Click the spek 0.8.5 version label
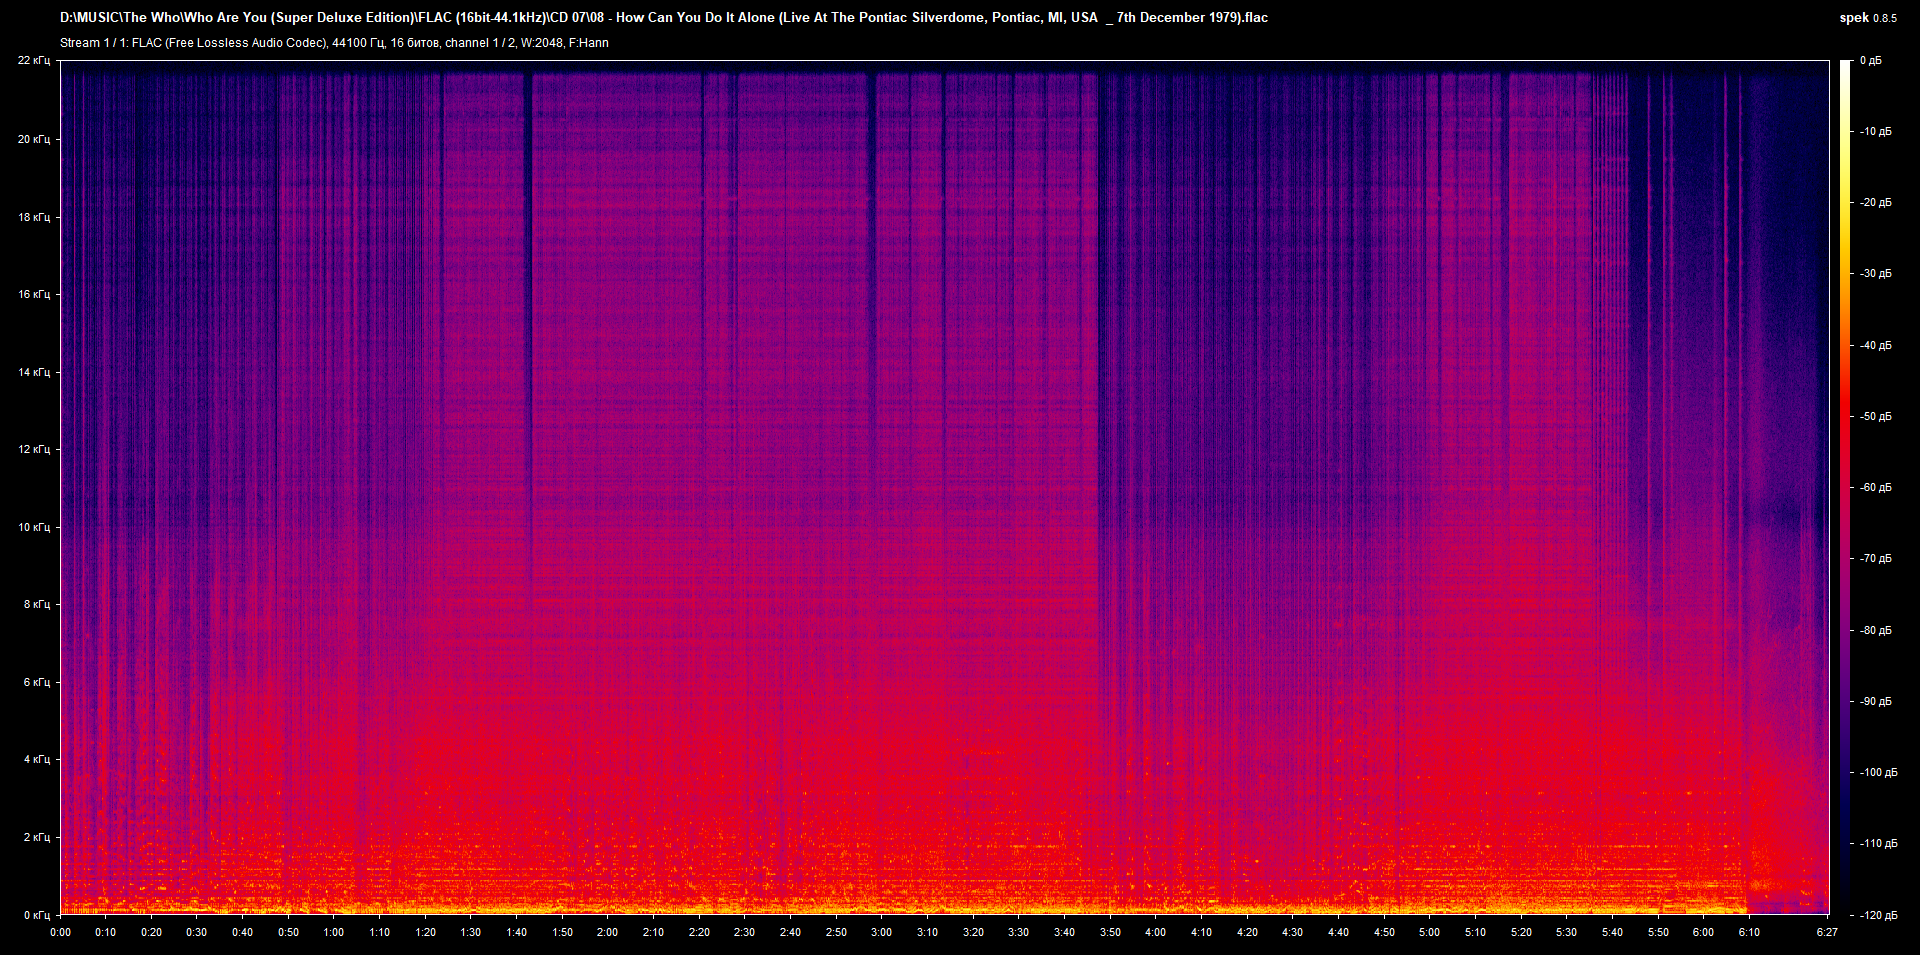1920x955 pixels. (x=1867, y=17)
